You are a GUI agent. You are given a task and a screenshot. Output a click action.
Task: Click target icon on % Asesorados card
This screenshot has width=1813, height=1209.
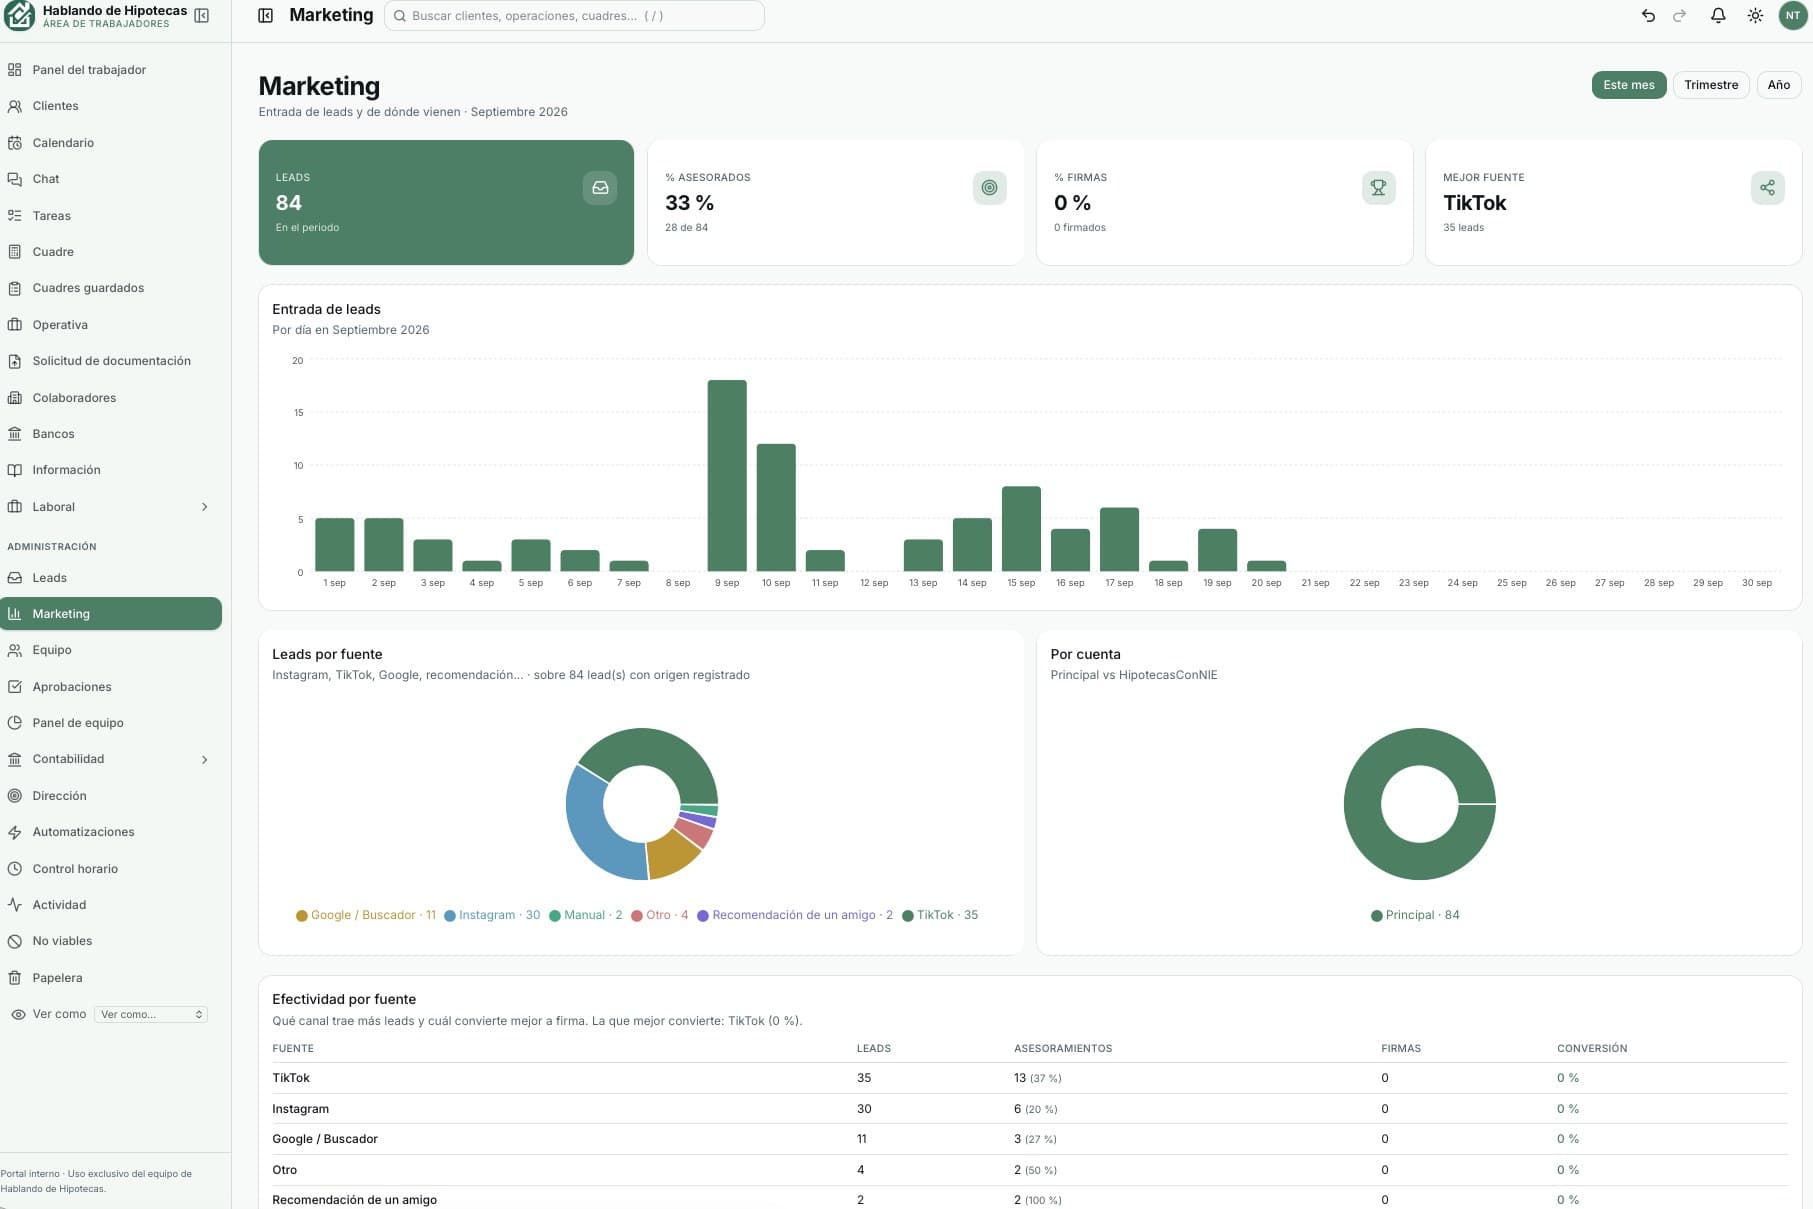(x=989, y=188)
